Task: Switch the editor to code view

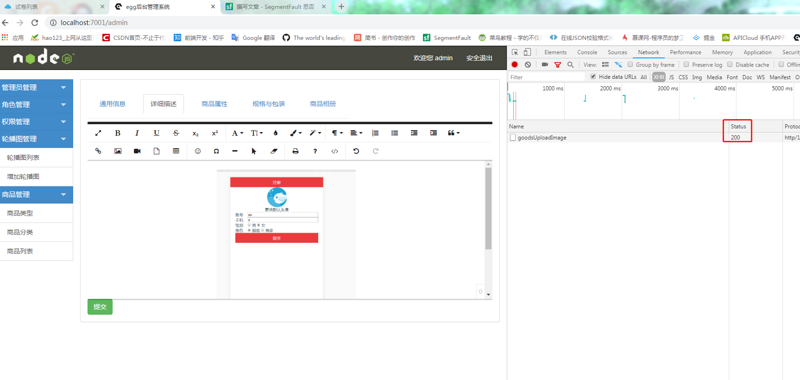Action: click(x=335, y=151)
